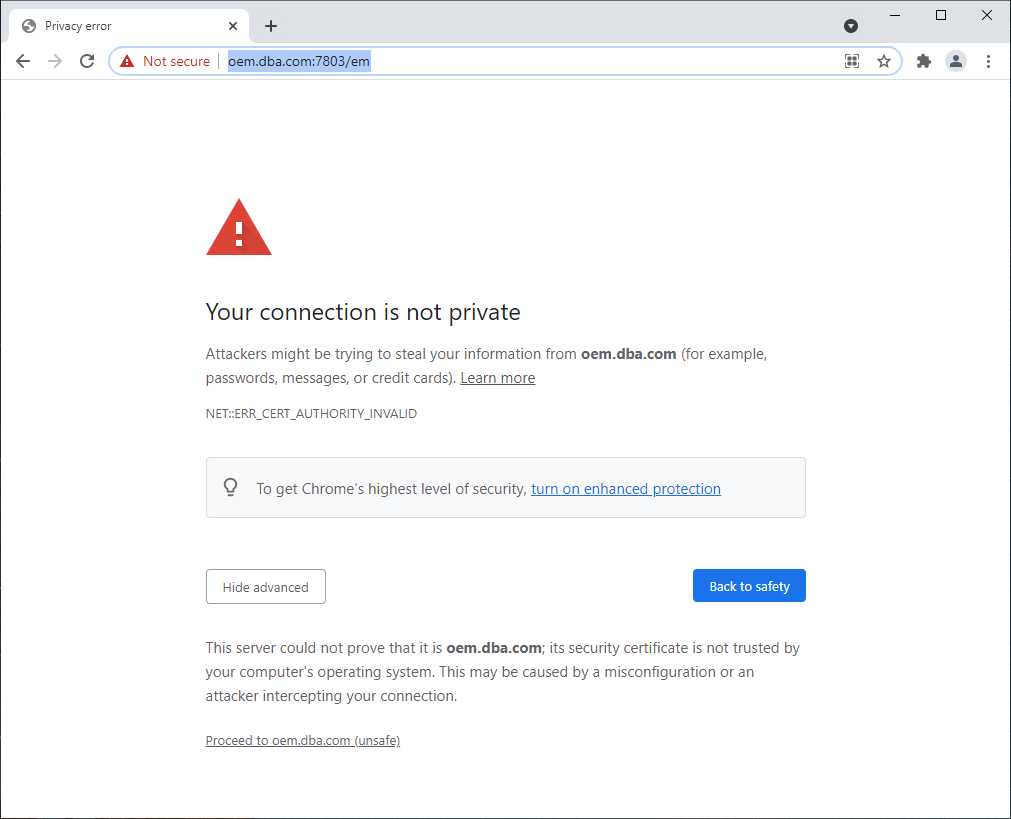Click the NET::ERR_CERT_AUTHORITY_INVALID error code
1011x819 pixels.
coord(311,413)
